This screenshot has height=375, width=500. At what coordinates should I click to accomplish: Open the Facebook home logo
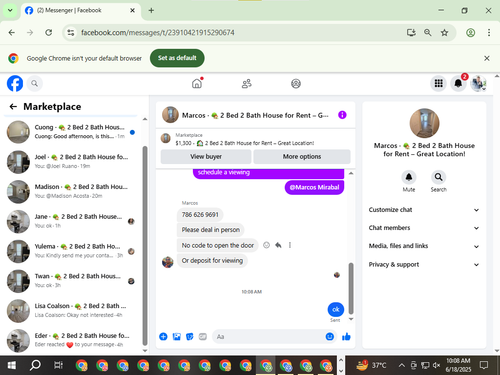pos(15,83)
